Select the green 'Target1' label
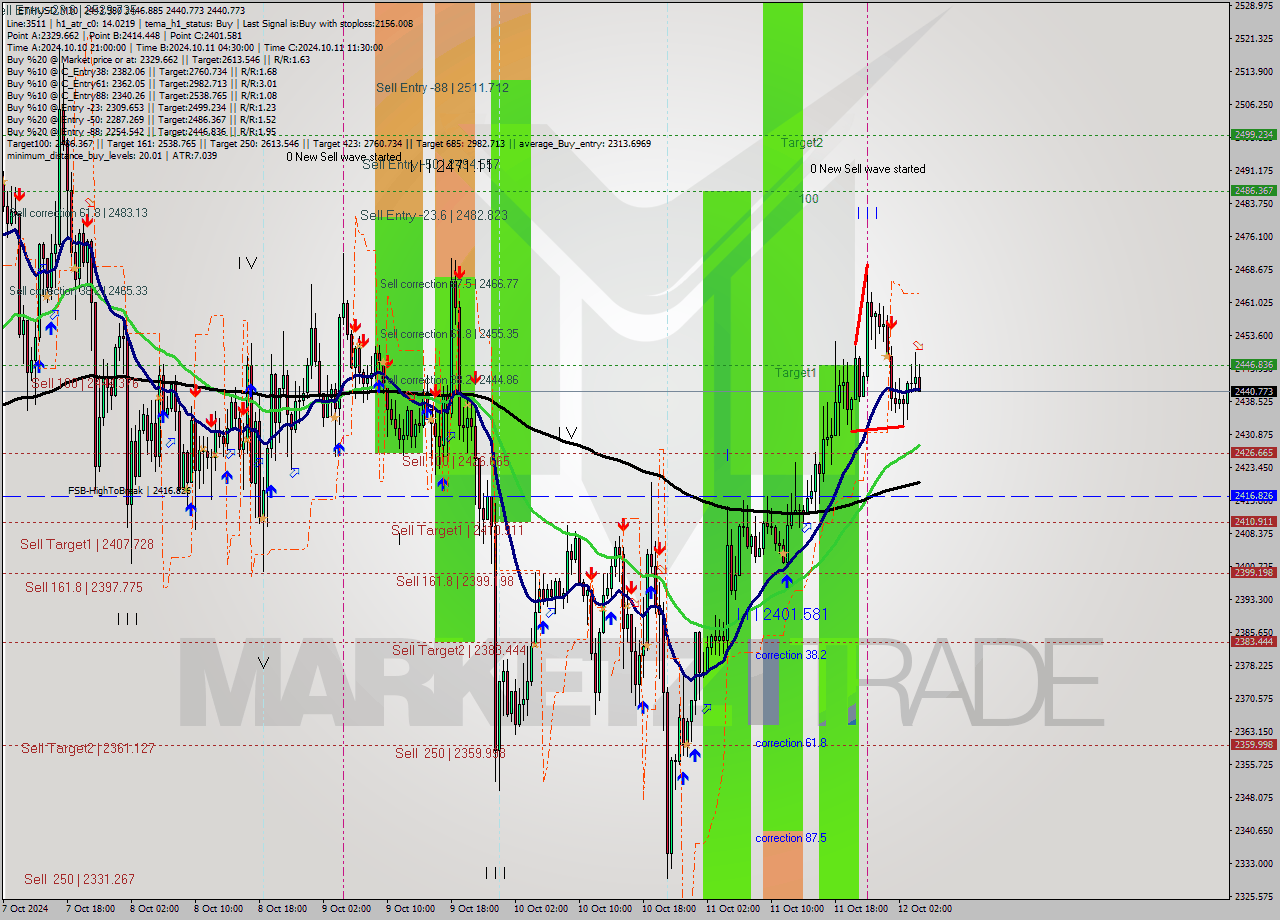The width and height of the screenshot is (1280, 920). (796, 373)
